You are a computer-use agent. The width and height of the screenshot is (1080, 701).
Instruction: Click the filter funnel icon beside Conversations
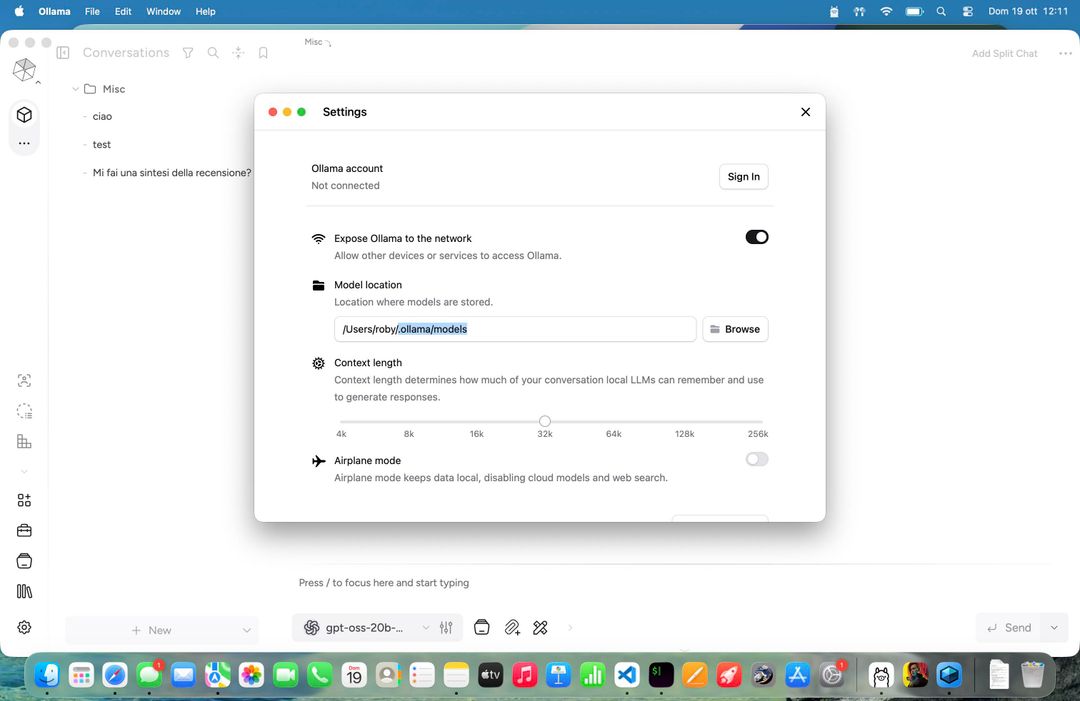[x=188, y=53]
